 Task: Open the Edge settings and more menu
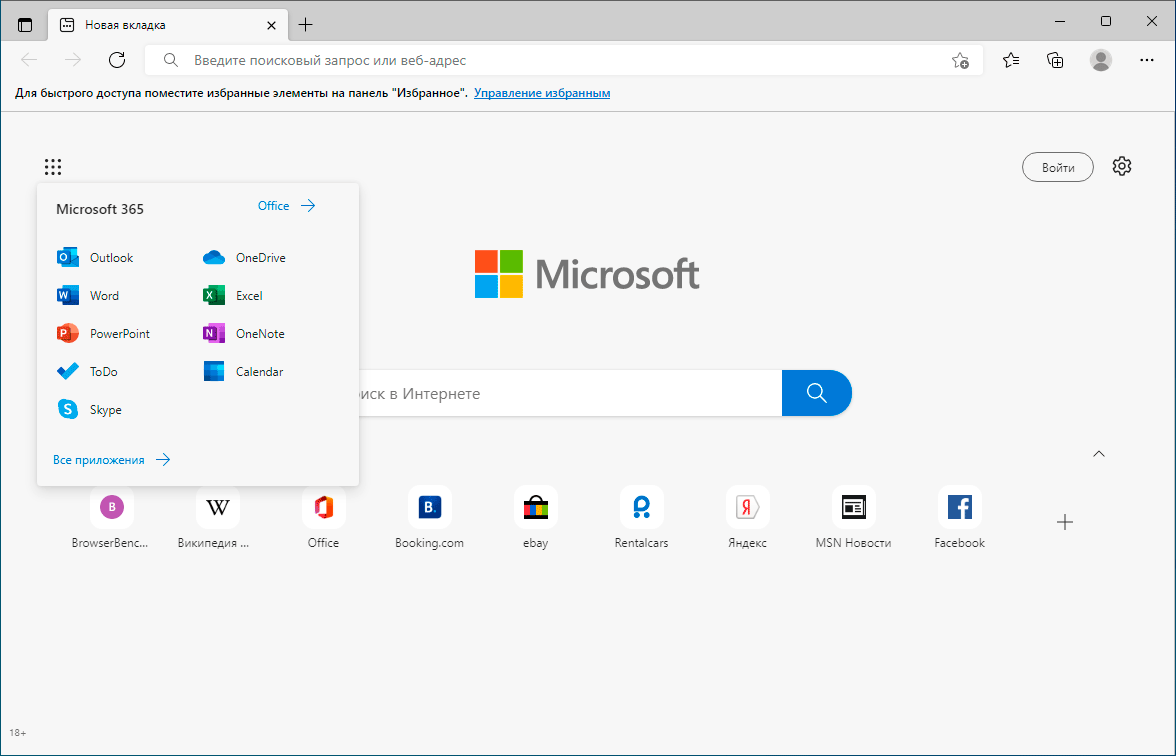[1147, 60]
